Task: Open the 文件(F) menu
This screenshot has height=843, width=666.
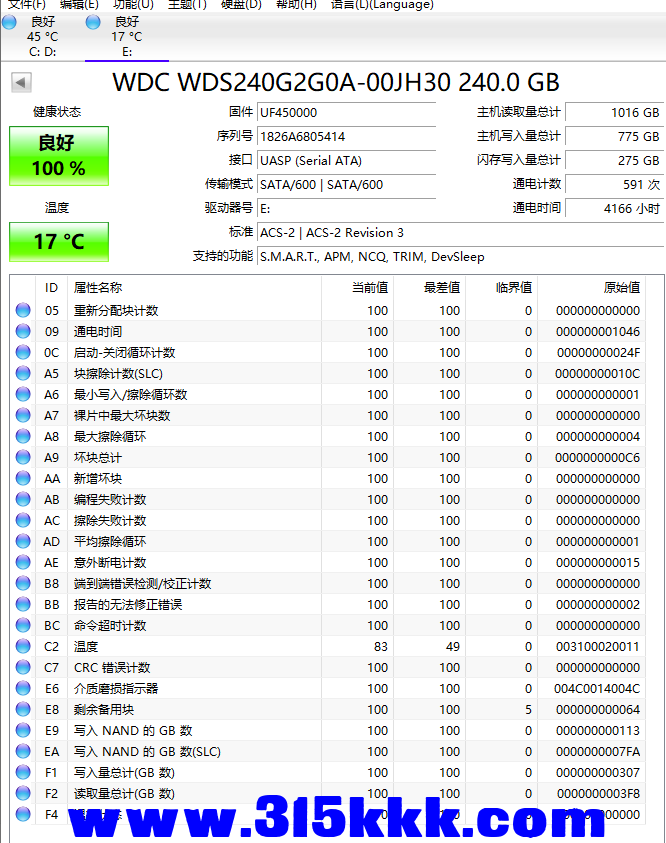Action: pyautogui.click(x=27, y=4)
